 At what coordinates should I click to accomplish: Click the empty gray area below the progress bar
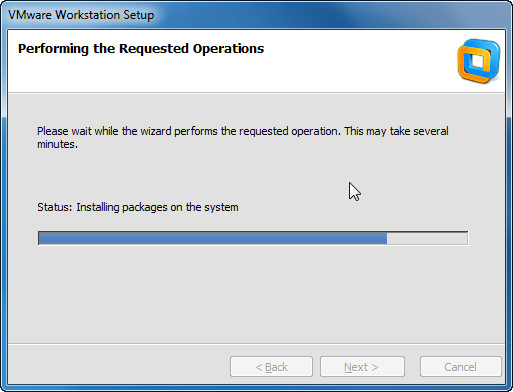[x=256, y=293]
